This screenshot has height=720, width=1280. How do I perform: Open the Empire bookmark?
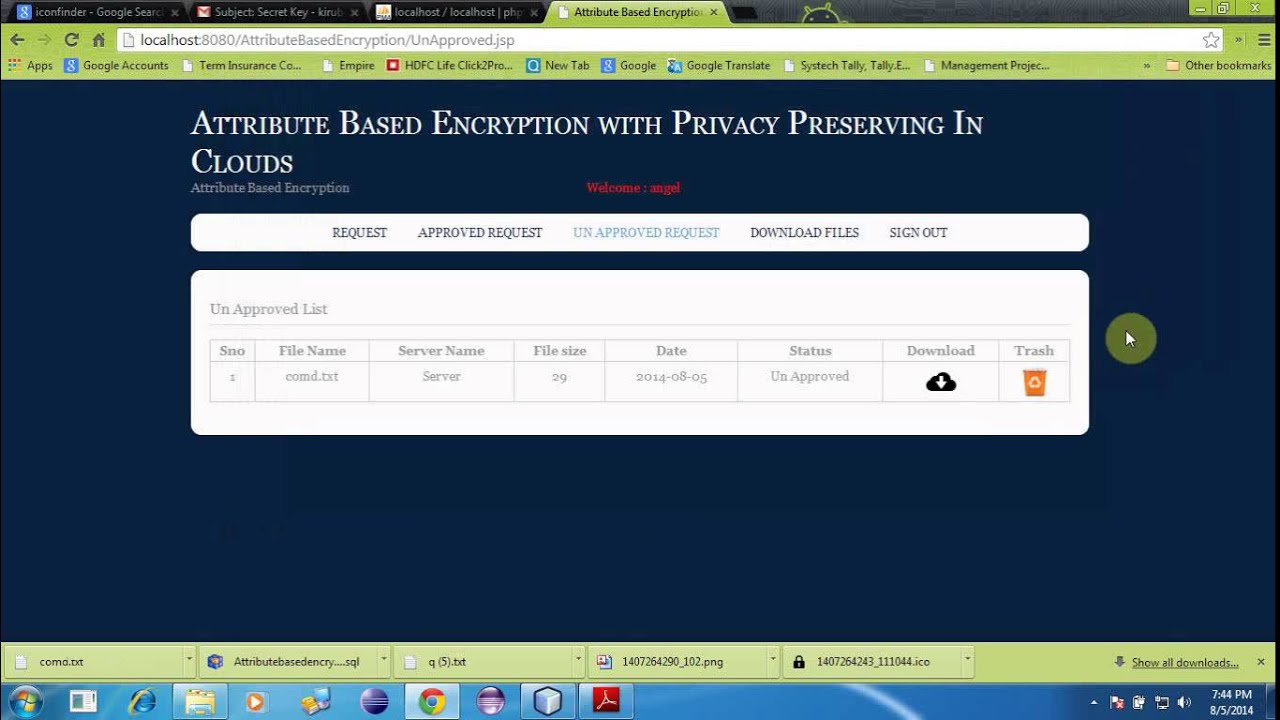click(x=348, y=65)
